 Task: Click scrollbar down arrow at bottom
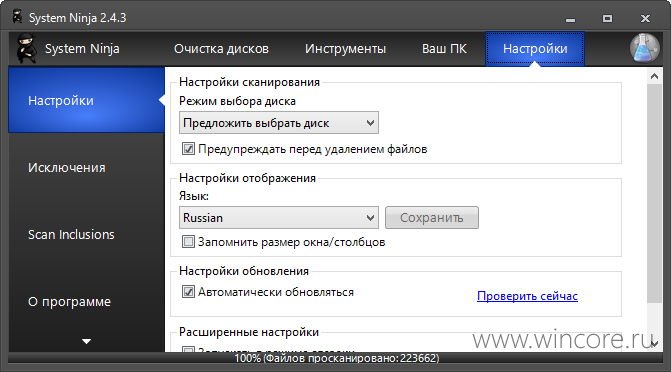pos(654,343)
